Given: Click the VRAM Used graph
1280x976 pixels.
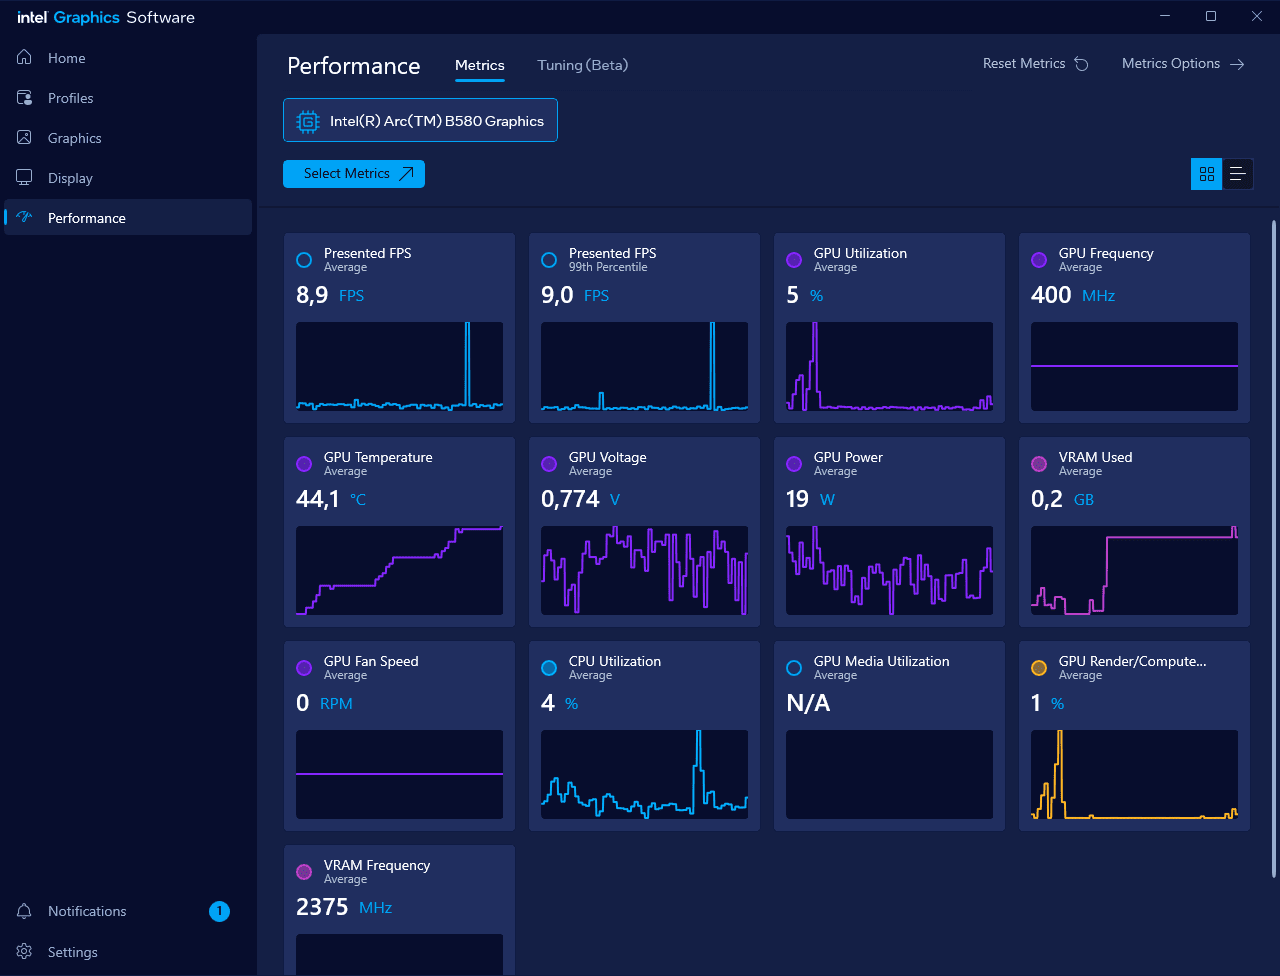Looking at the screenshot, I should click(1134, 570).
